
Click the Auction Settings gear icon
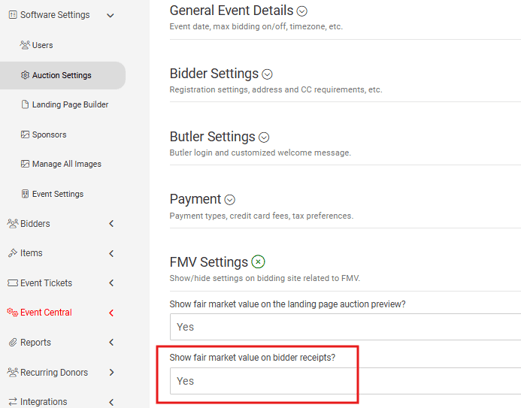pos(25,75)
